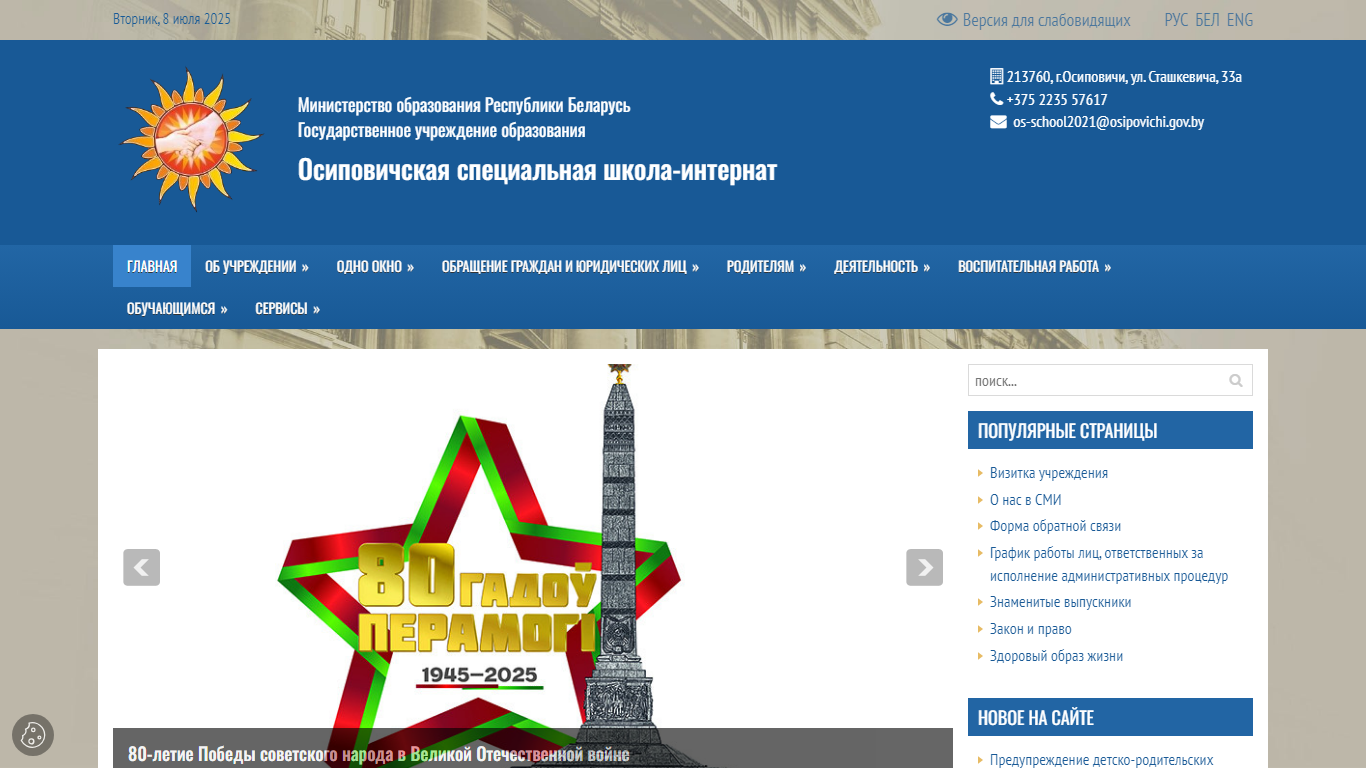Open О нас в СМИ link
1366x768 pixels.
[x=1025, y=500]
